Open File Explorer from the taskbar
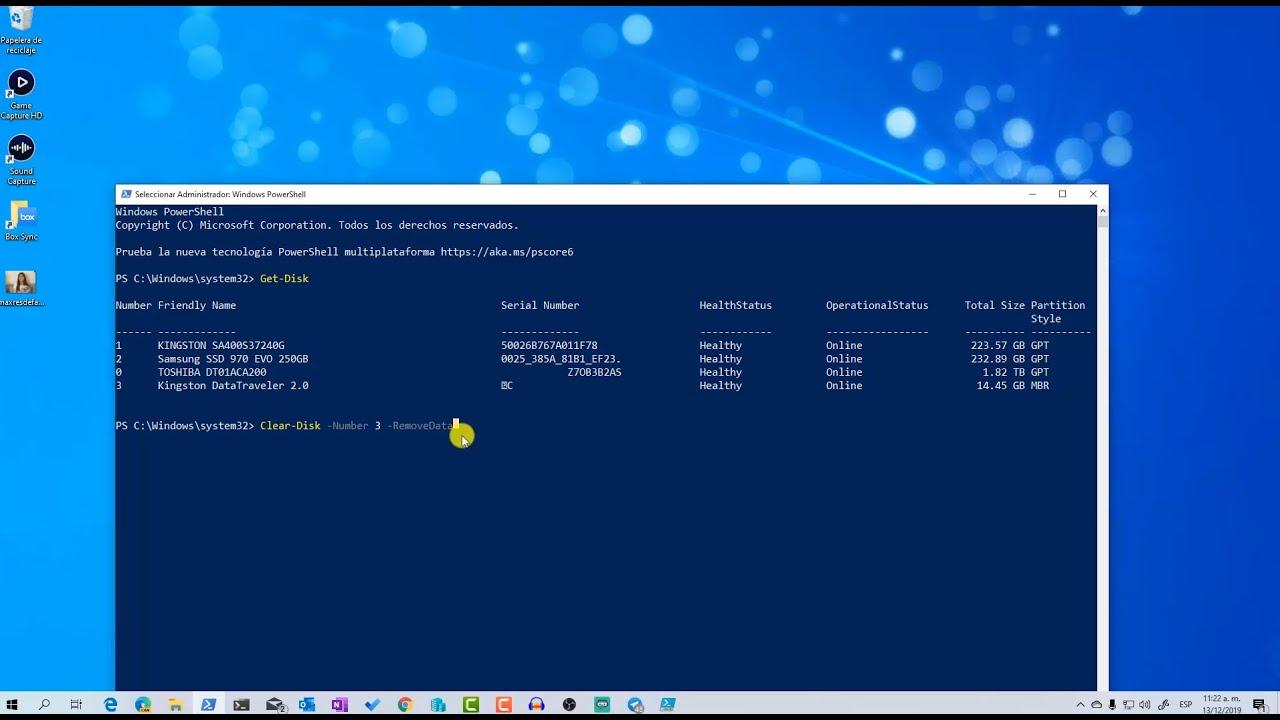The width and height of the screenshot is (1280, 720). point(175,705)
